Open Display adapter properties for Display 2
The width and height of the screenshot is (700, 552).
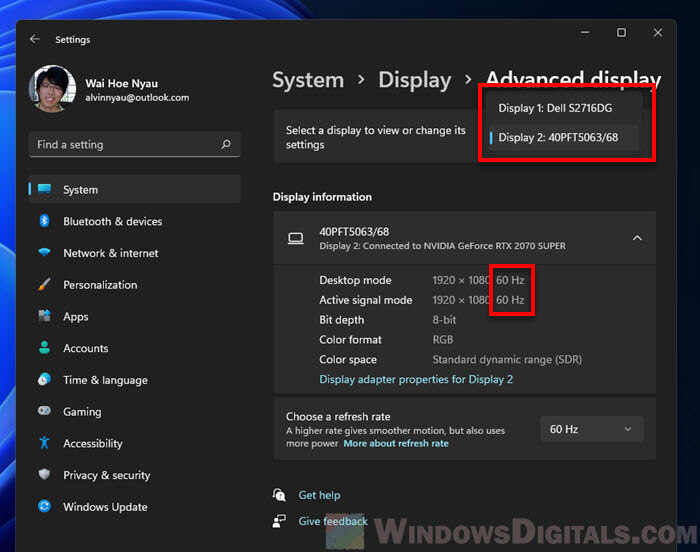pos(416,379)
